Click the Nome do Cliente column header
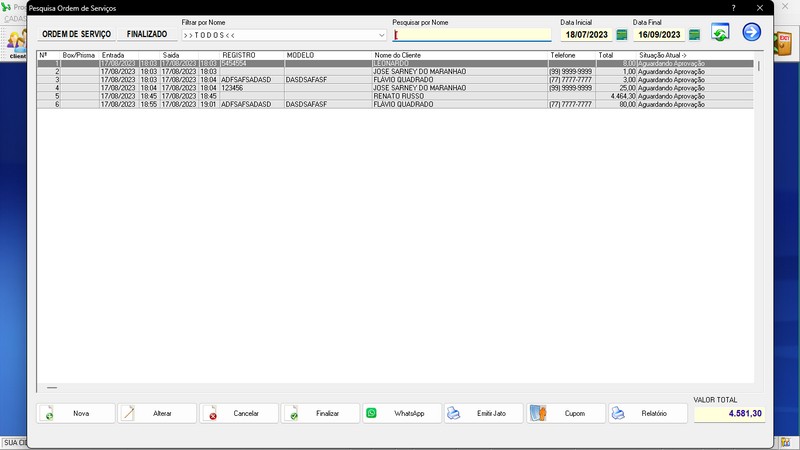 (460, 55)
